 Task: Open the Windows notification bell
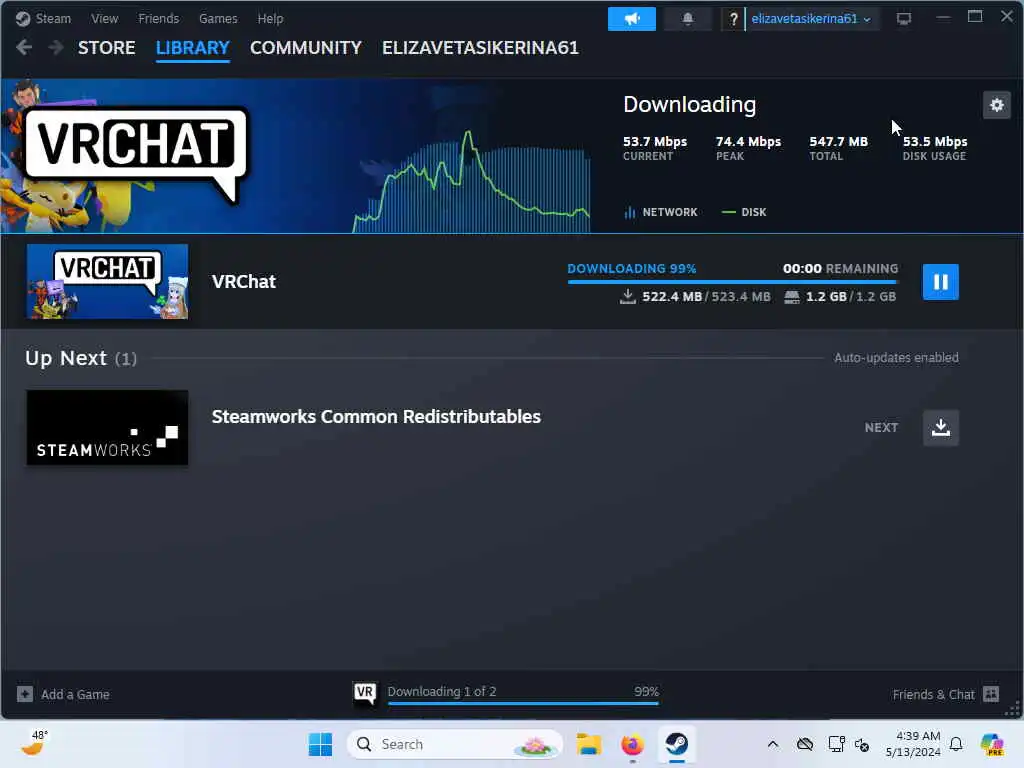[x=956, y=744]
